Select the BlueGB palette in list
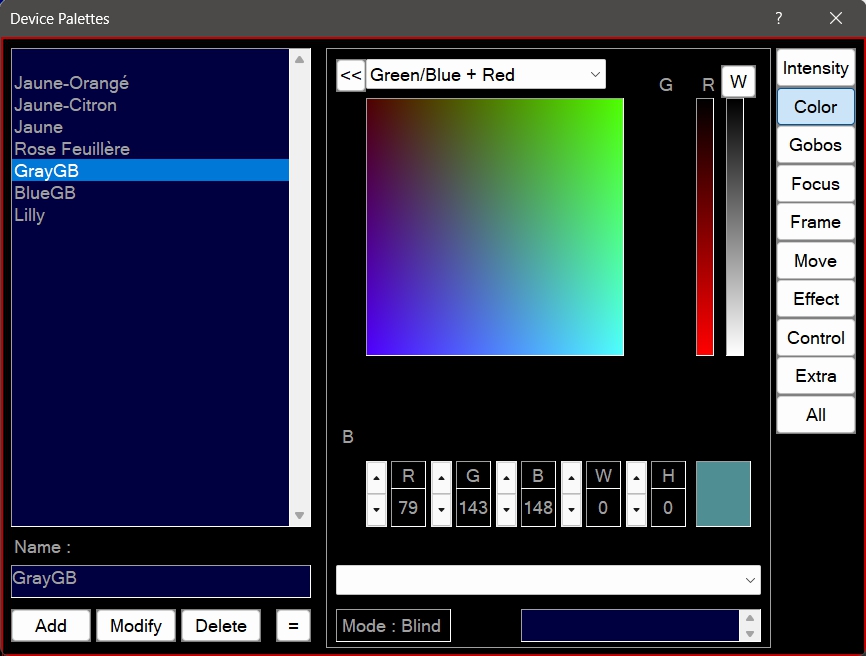 pyautogui.click(x=45, y=193)
